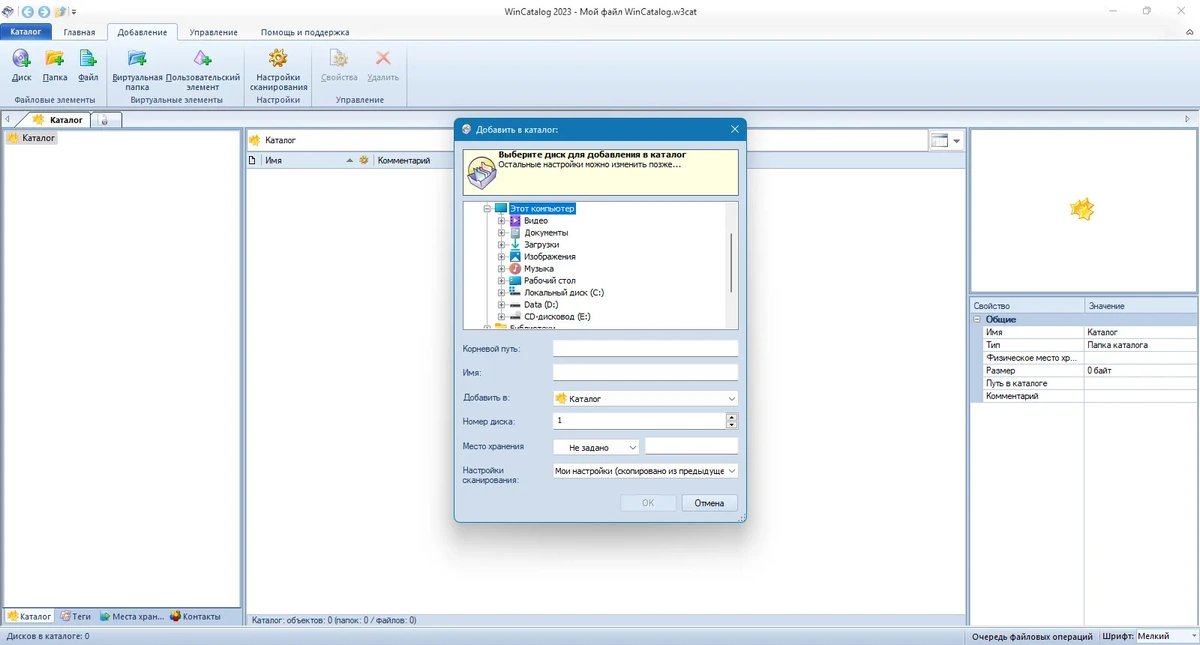The width and height of the screenshot is (1200, 645).
Task: Open the Добавить в dropdown
Action: 645,399
